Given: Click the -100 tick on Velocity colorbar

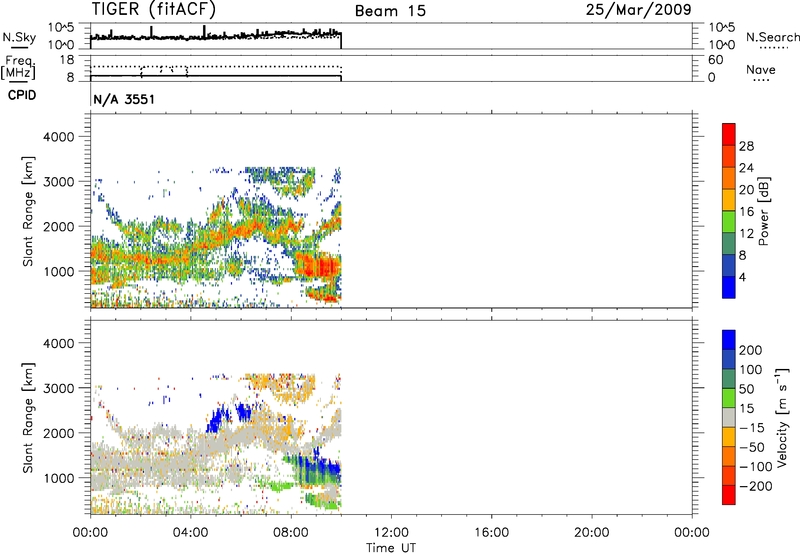Looking at the screenshot, I should (755, 467).
